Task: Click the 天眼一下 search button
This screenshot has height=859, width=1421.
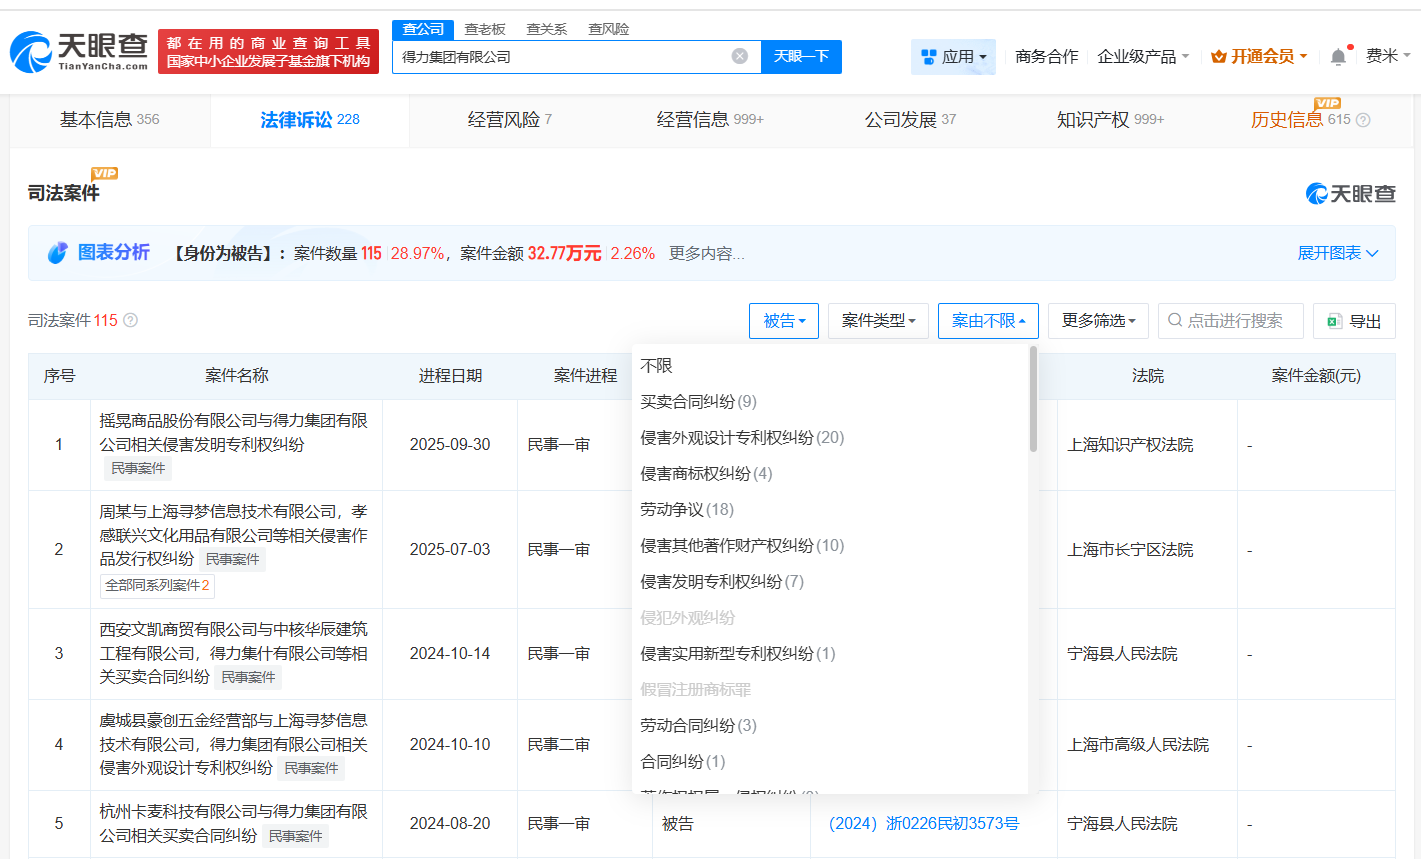Action: pos(803,57)
